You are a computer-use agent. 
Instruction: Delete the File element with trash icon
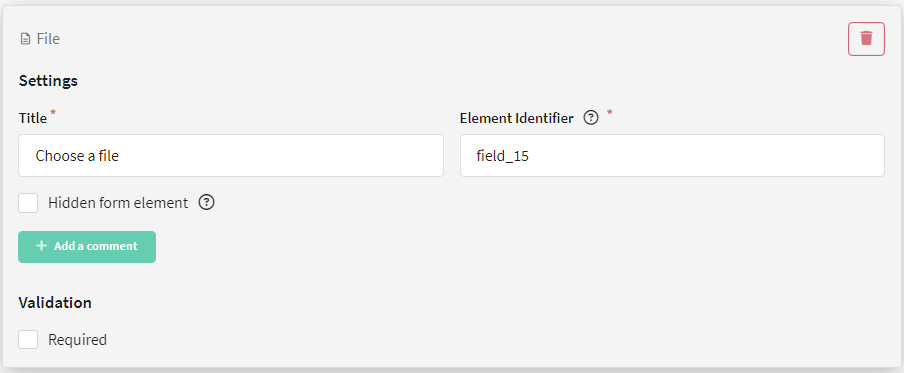pos(866,39)
